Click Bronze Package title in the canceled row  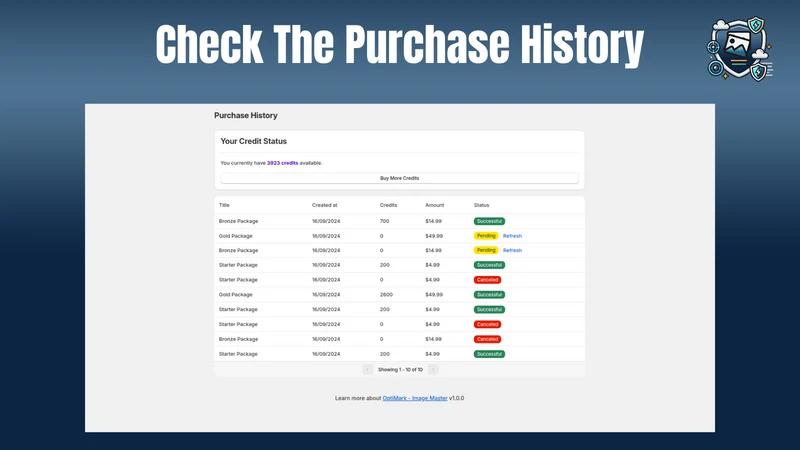(238, 339)
